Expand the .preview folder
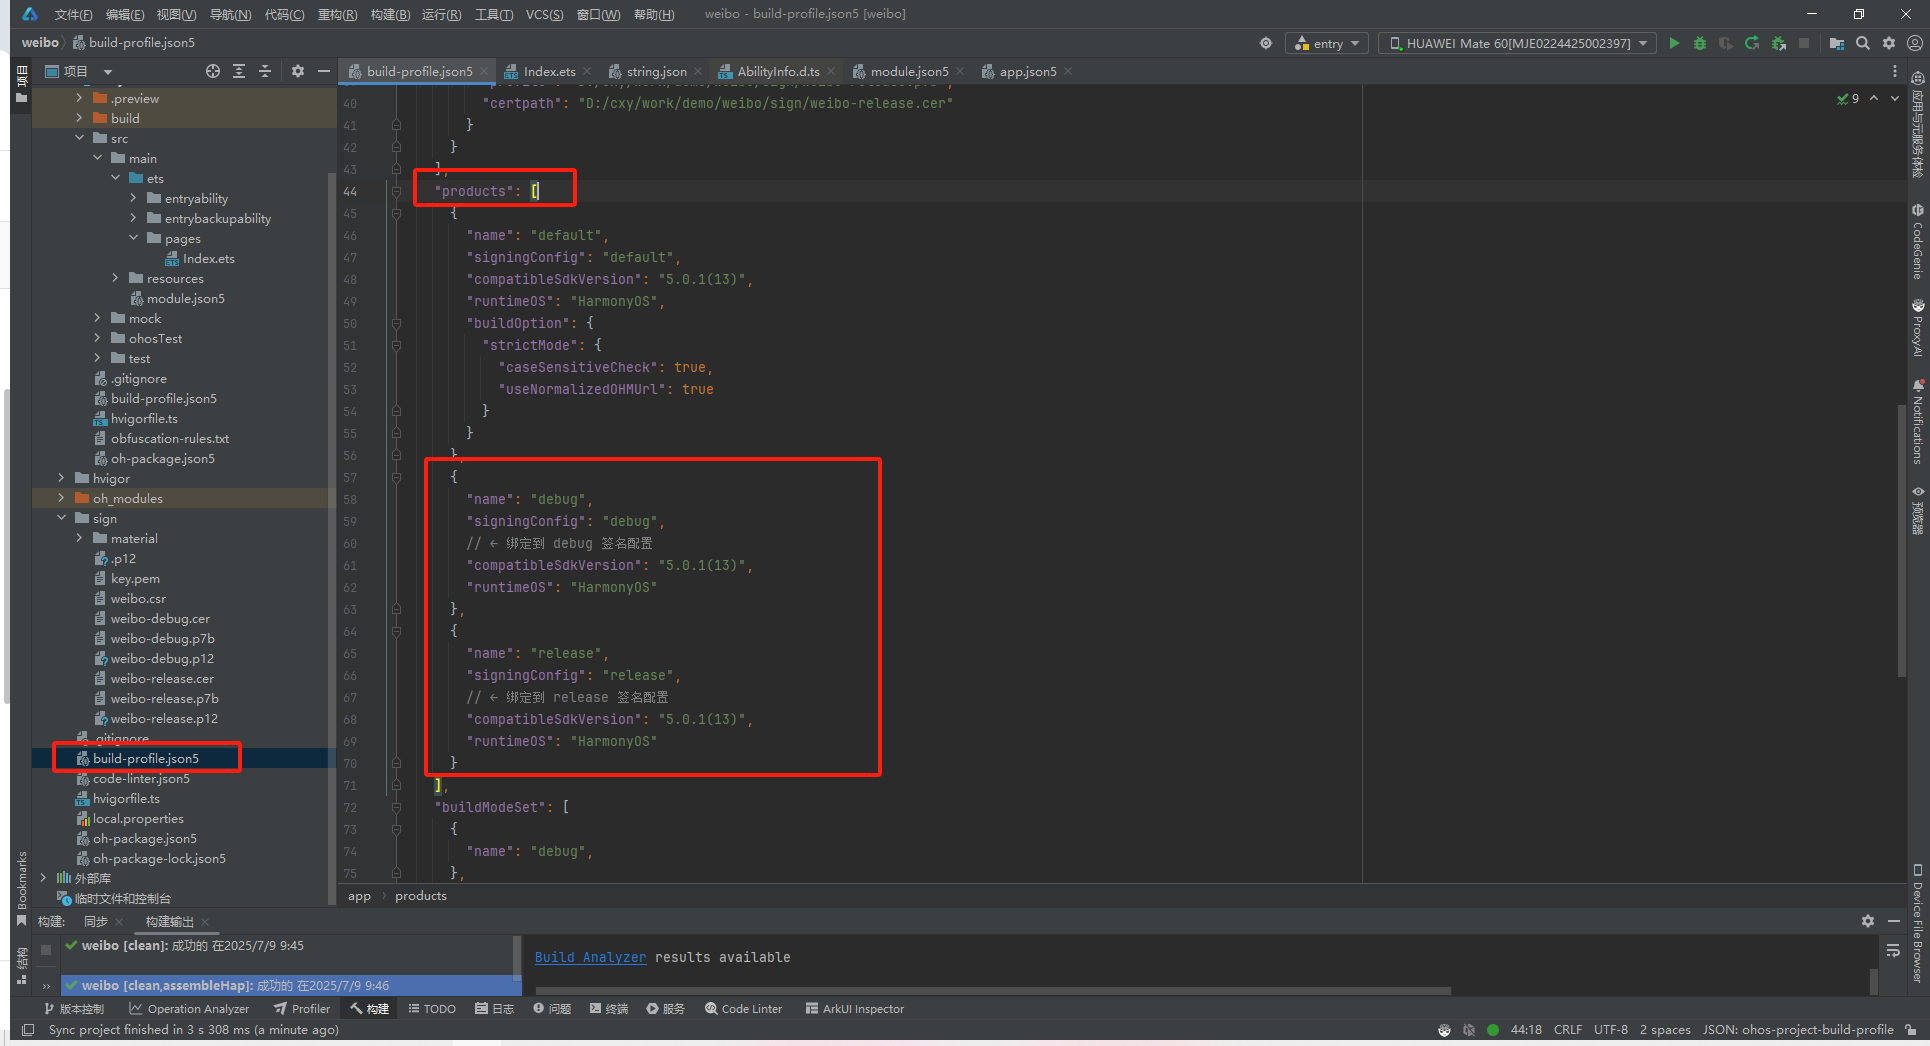1930x1046 pixels. [79, 98]
